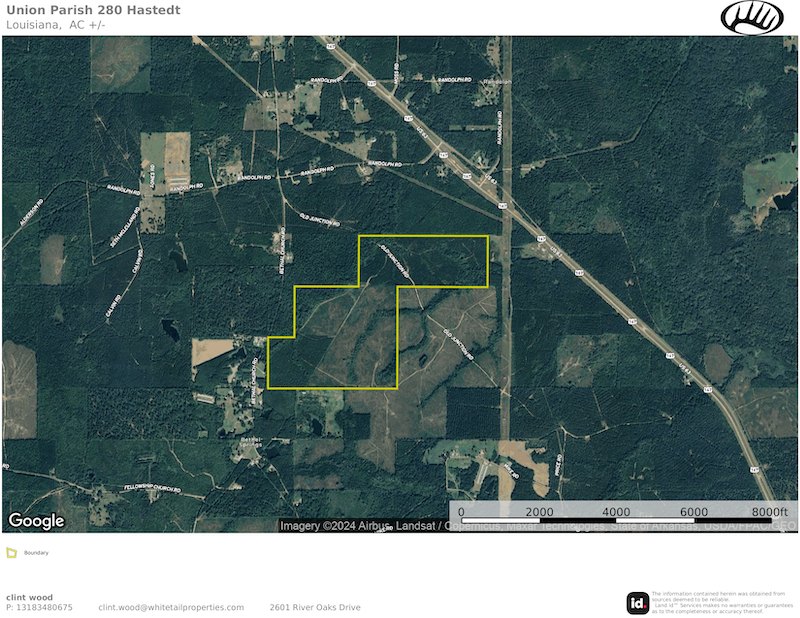
Task: Click the Bethel Springs place label
Action: point(252,441)
